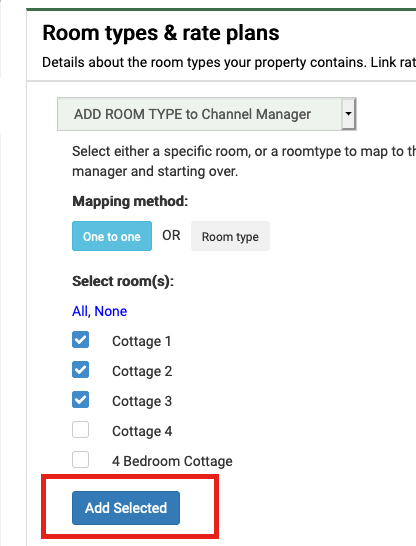Uncheck the Cottage 1 checkbox
This screenshot has height=546, width=416.
(x=80, y=340)
